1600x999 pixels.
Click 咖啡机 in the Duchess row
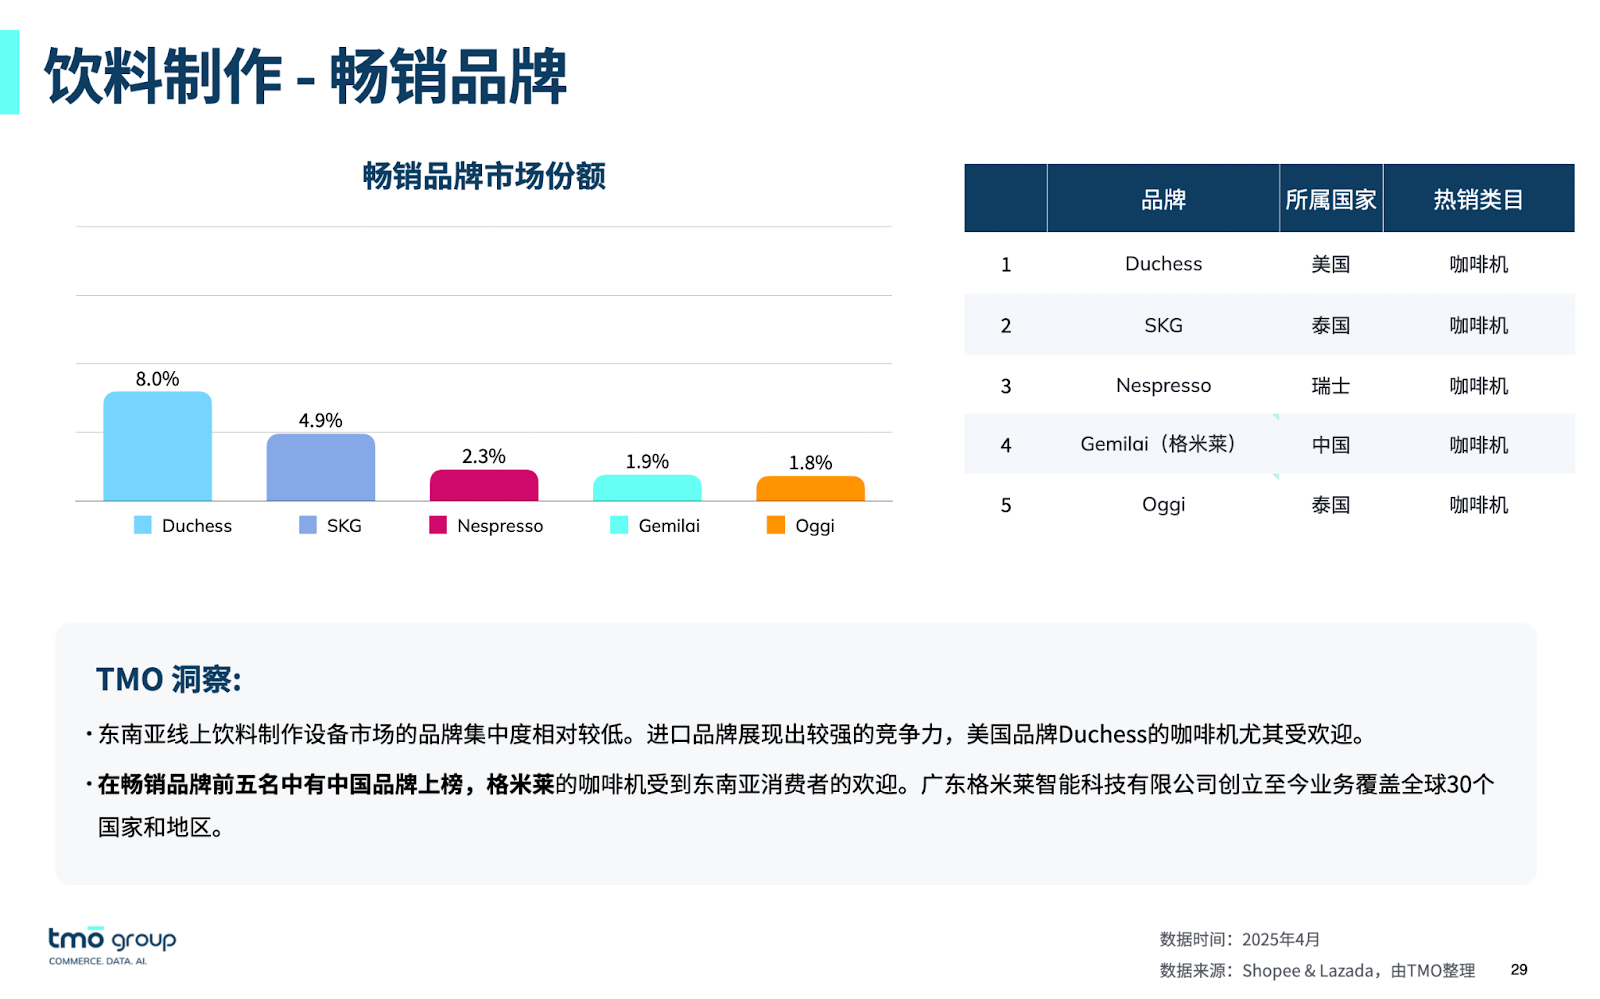click(1479, 264)
